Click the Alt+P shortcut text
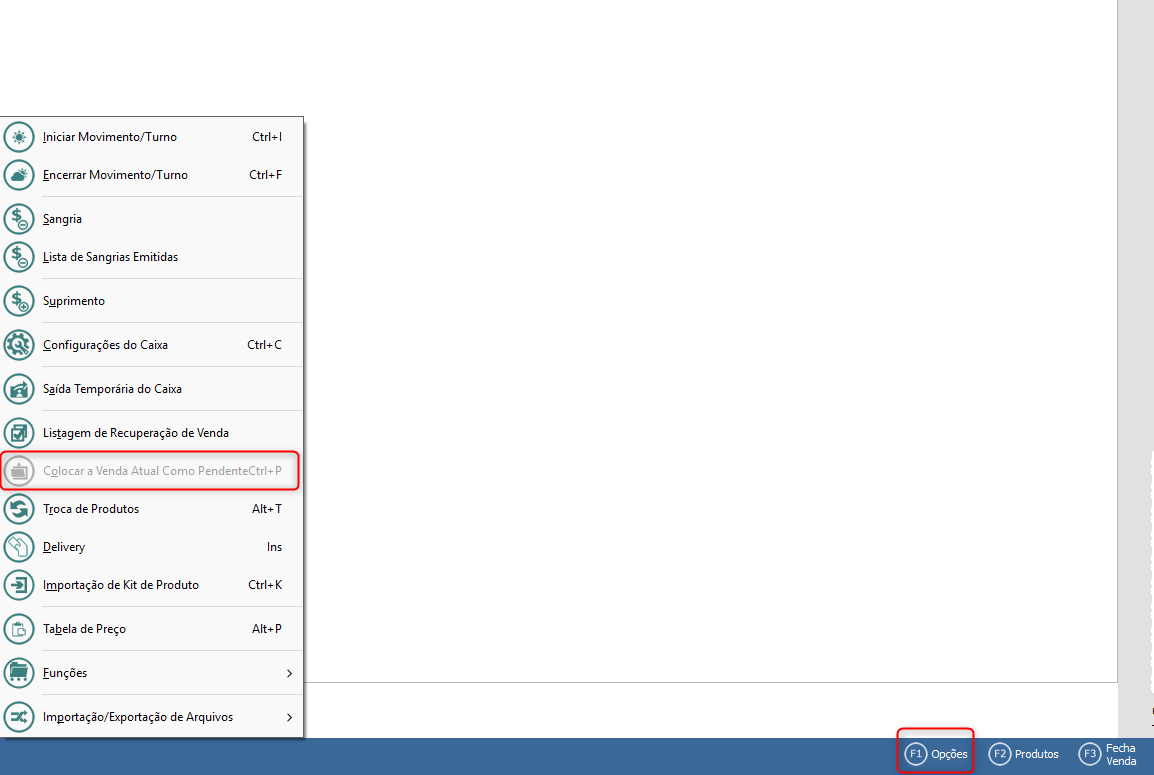The width and height of the screenshot is (1154, 775). pyautogui.click(x=266, y=629)
